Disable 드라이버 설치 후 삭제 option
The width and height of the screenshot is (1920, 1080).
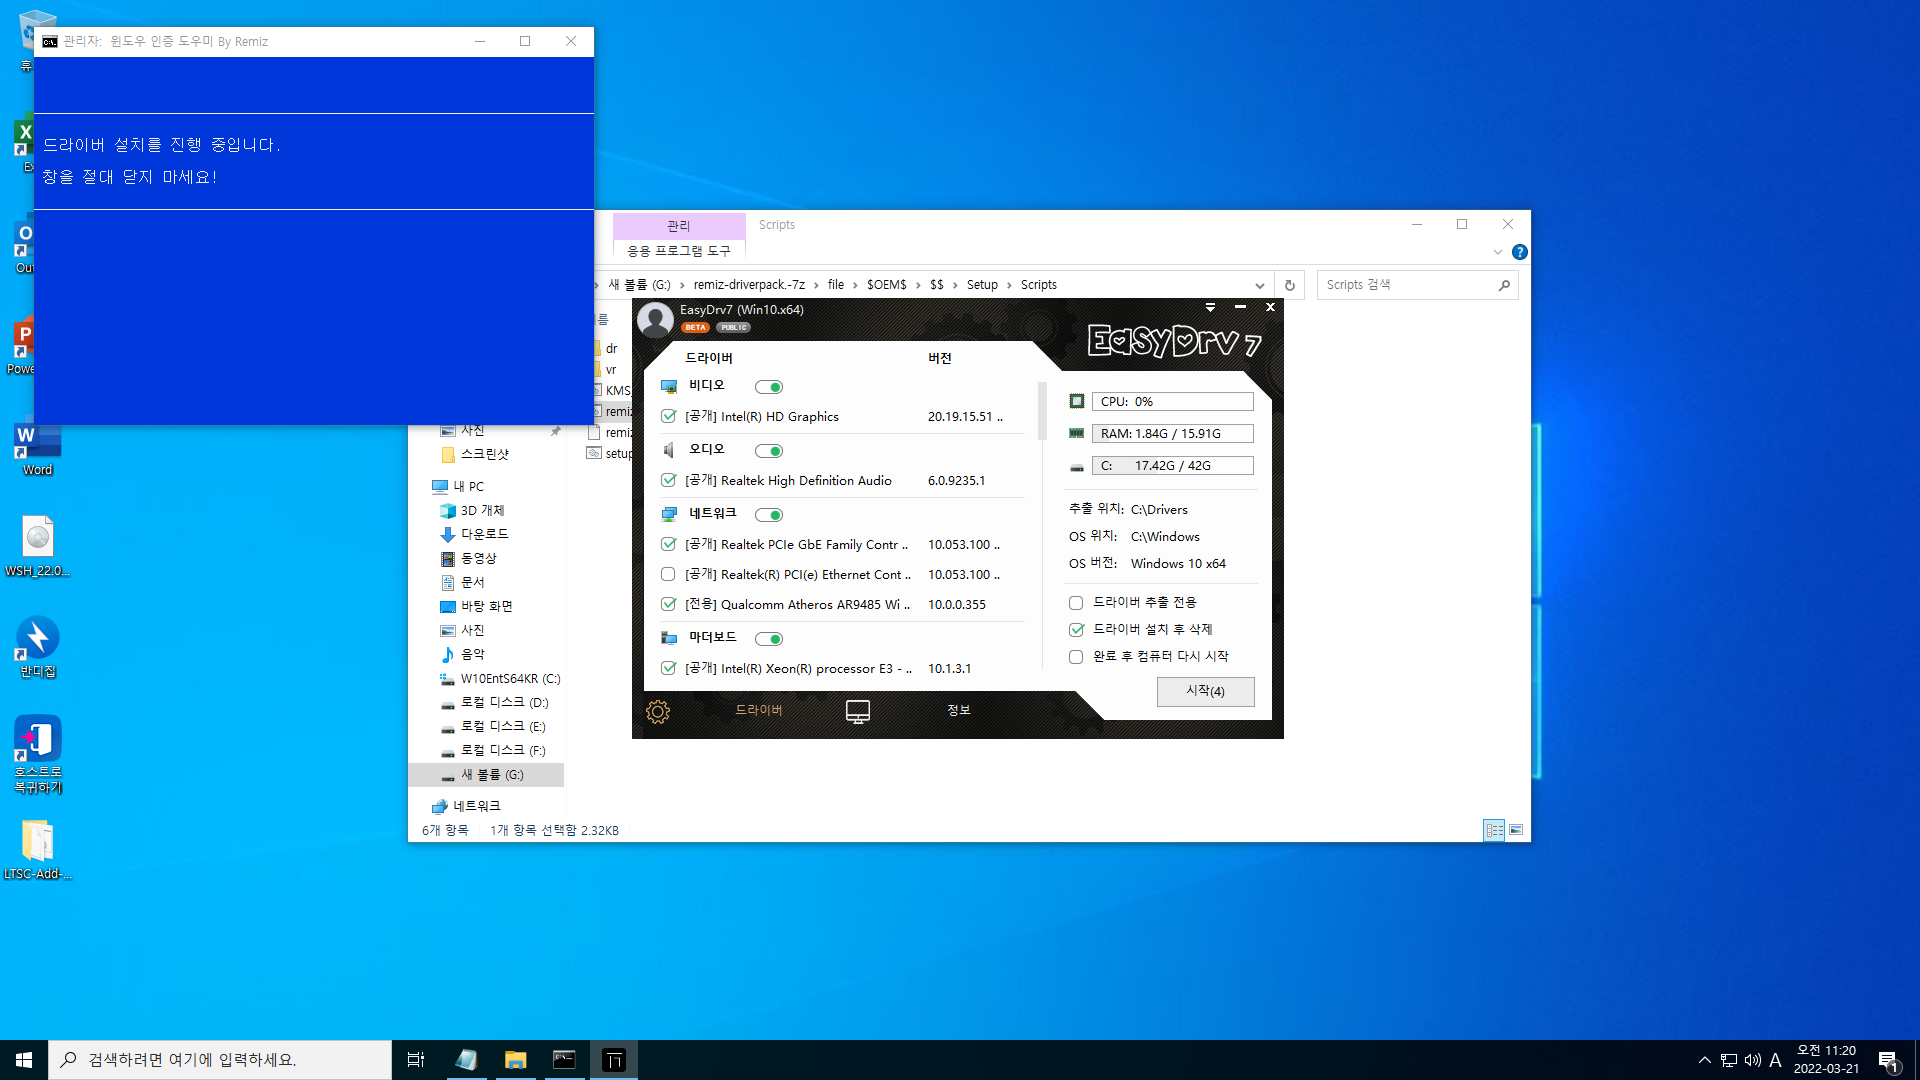click(1076, 630)
